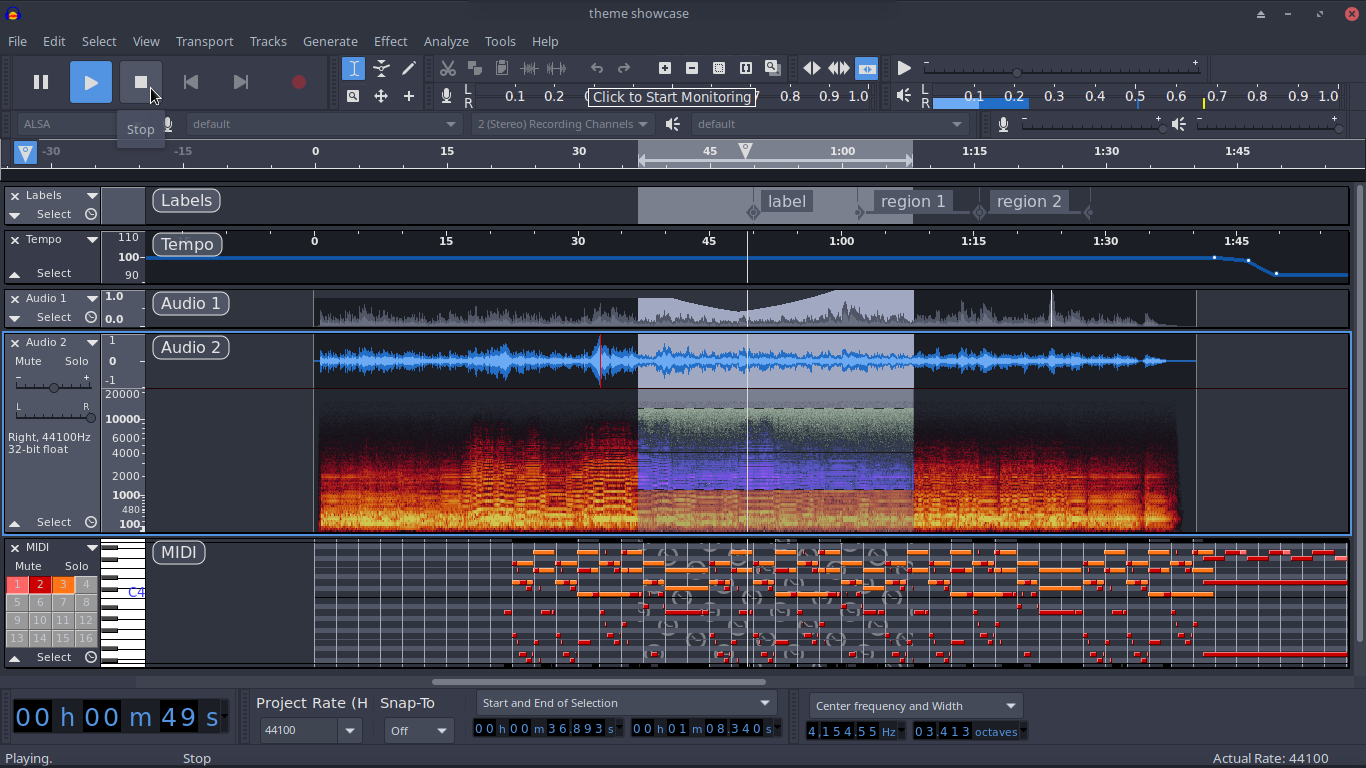Open Start and End of Selection dropdown
1366x768 pixels.
tap(627, 703)
